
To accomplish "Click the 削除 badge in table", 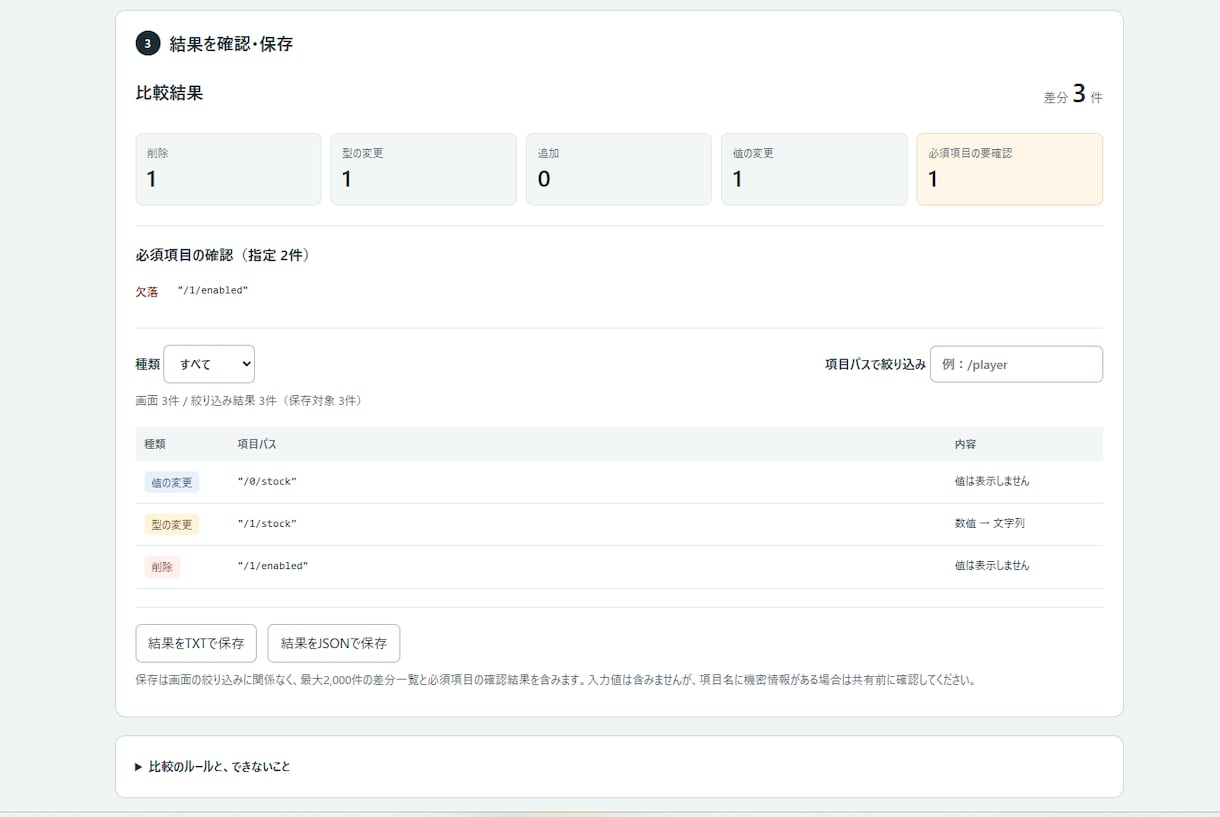I will (x=162, y=567).
